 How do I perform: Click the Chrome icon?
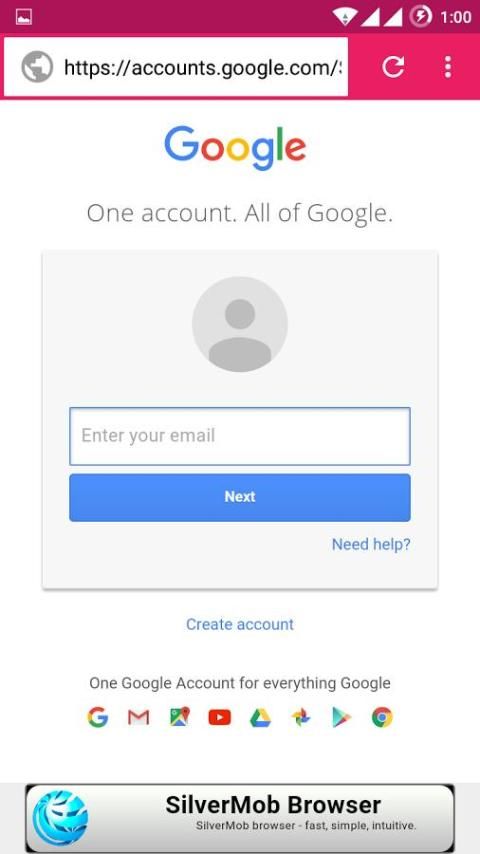coord(382,717)
